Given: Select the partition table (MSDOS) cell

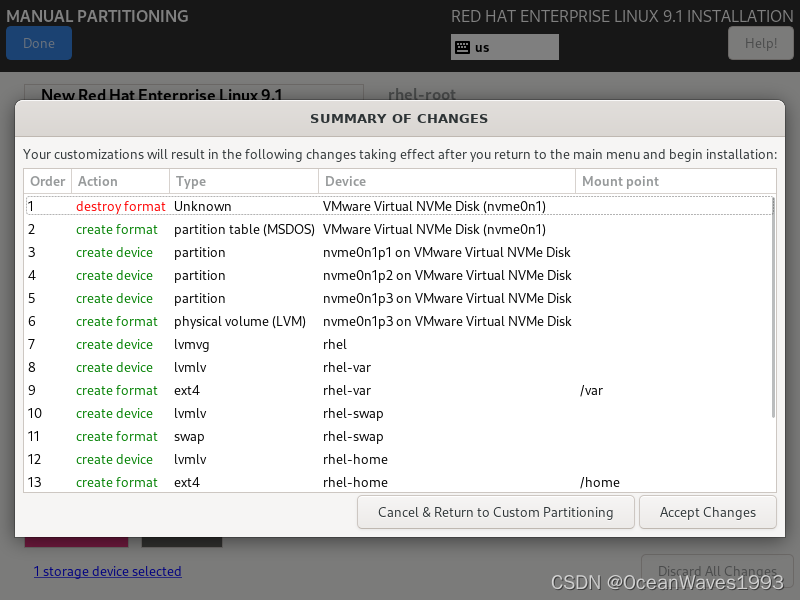Looking at the screenshot, I should 244,230.
